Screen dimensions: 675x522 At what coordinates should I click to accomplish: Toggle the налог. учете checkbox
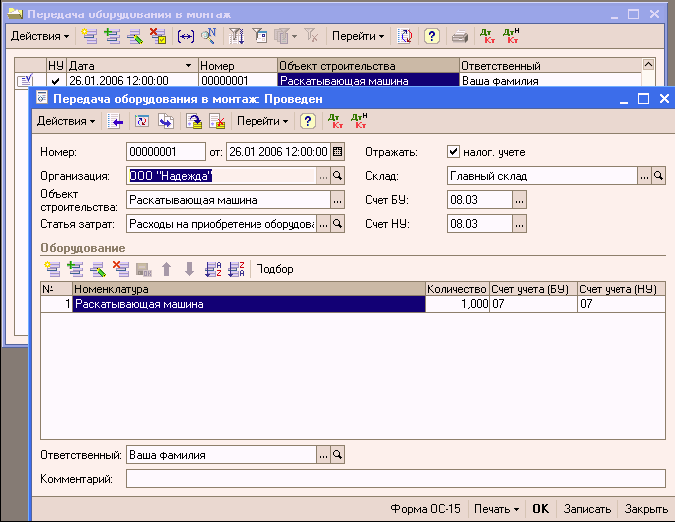[x=453, y=152]
